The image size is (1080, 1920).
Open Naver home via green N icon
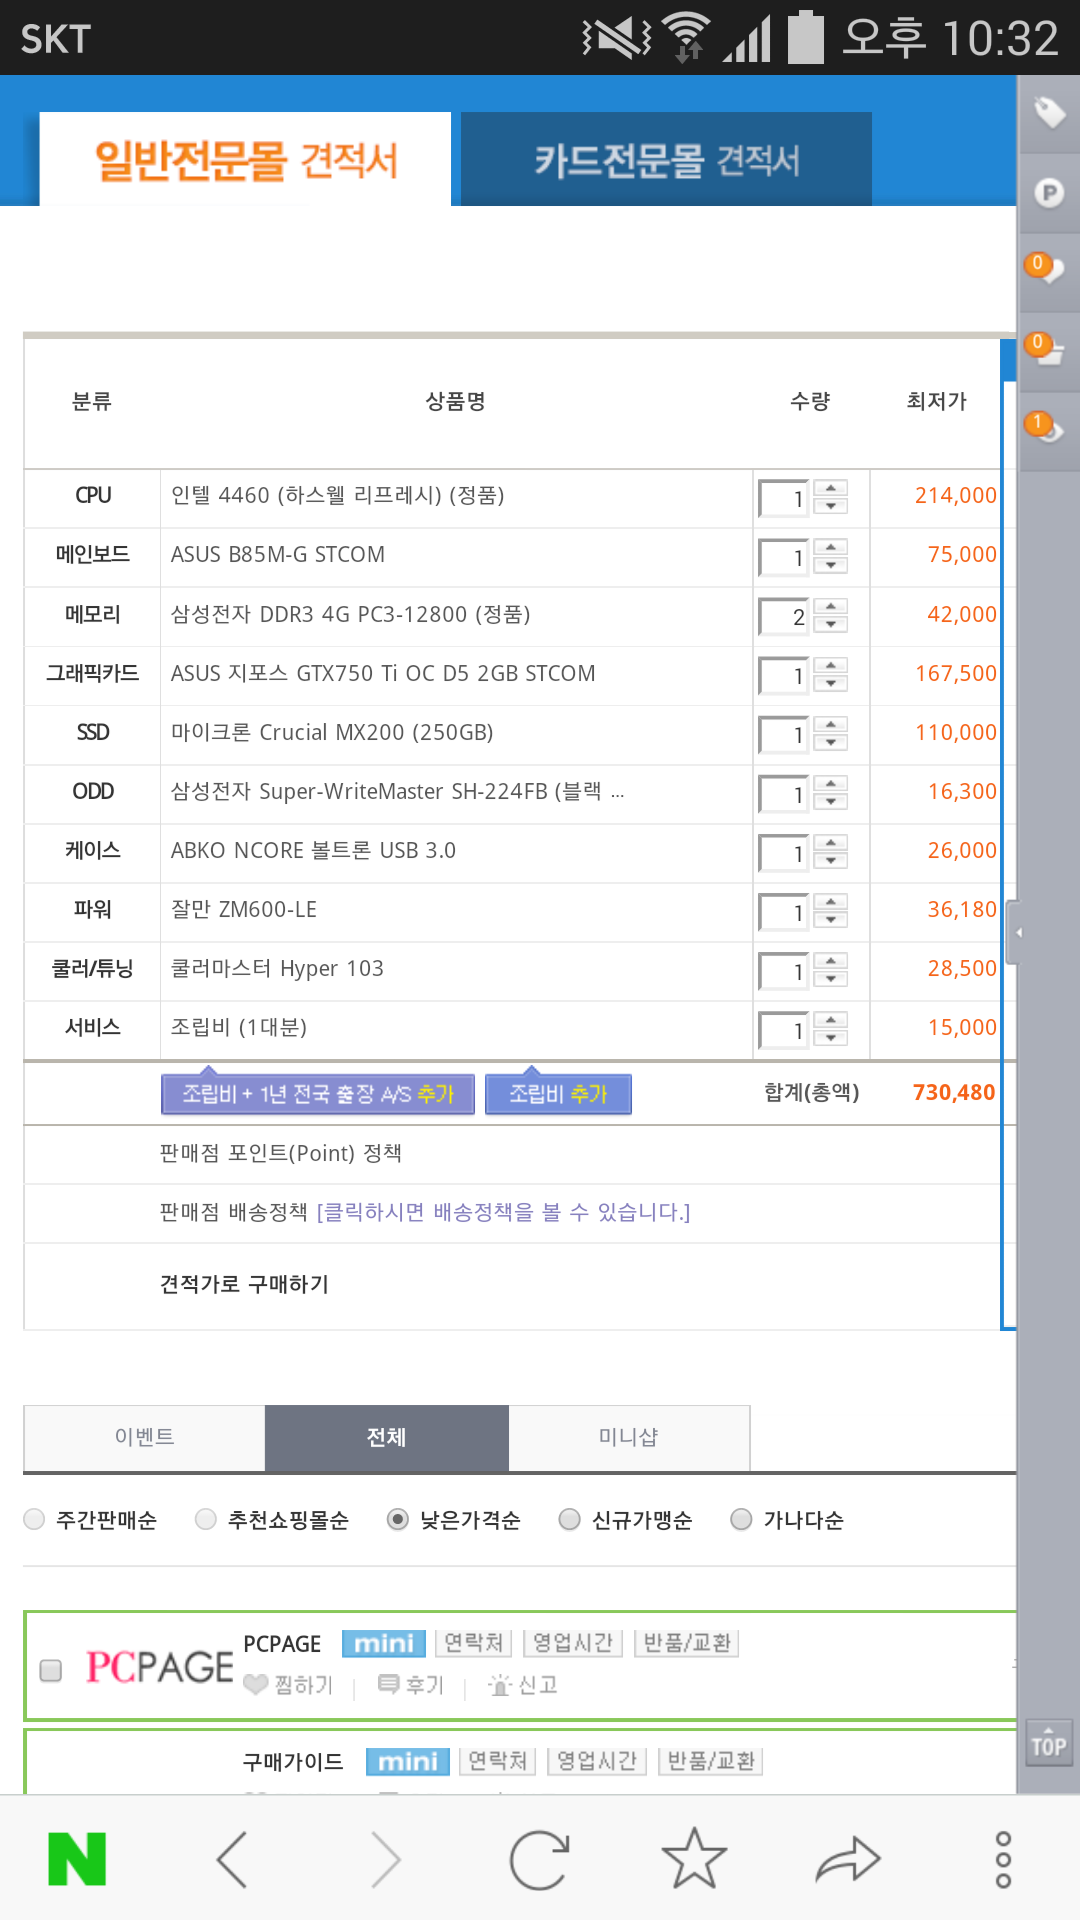pyautogui.click(x=77, y=1859)
